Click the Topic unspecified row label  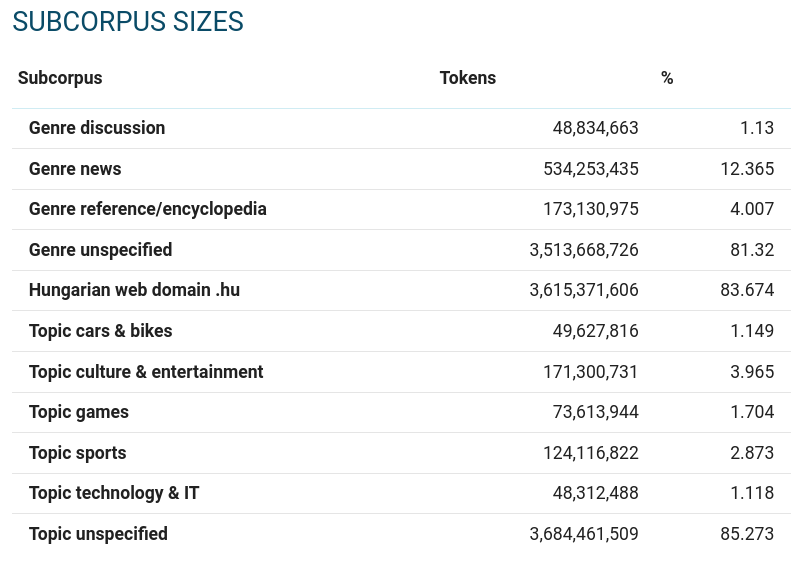pyautogui.click(x=98, y=534)
